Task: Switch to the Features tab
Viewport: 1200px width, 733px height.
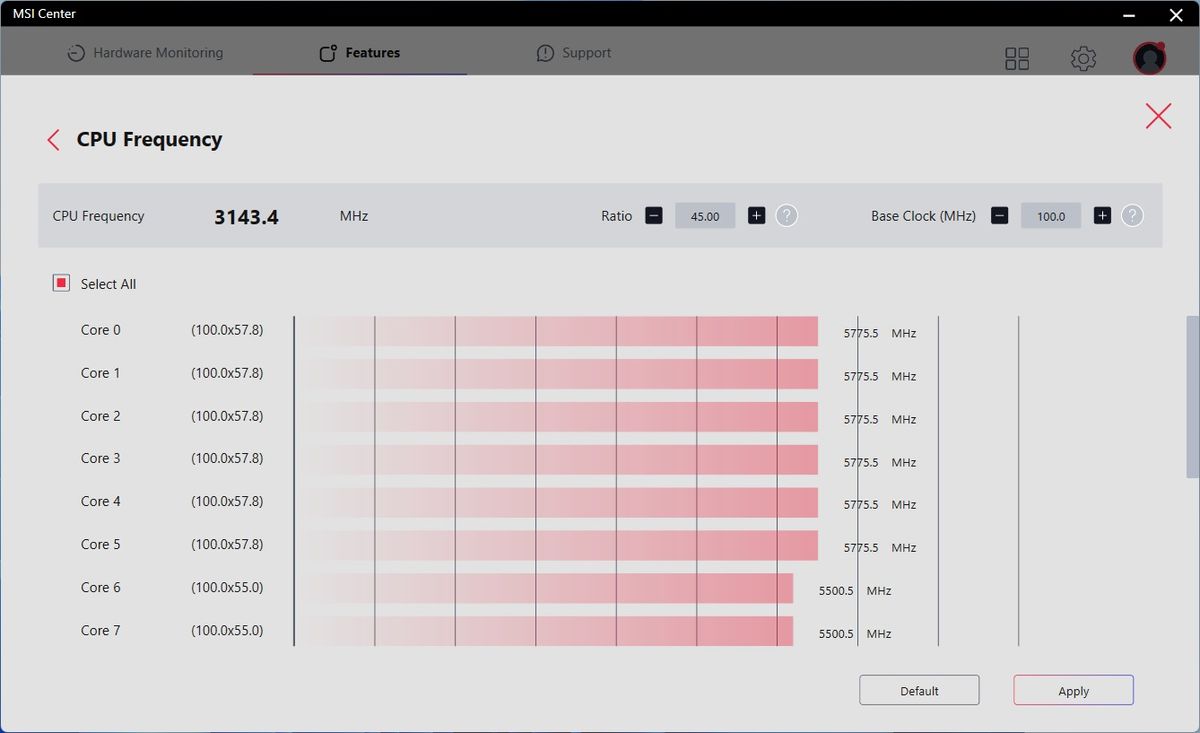Action: pyautogui.click(x=360, y=53)
